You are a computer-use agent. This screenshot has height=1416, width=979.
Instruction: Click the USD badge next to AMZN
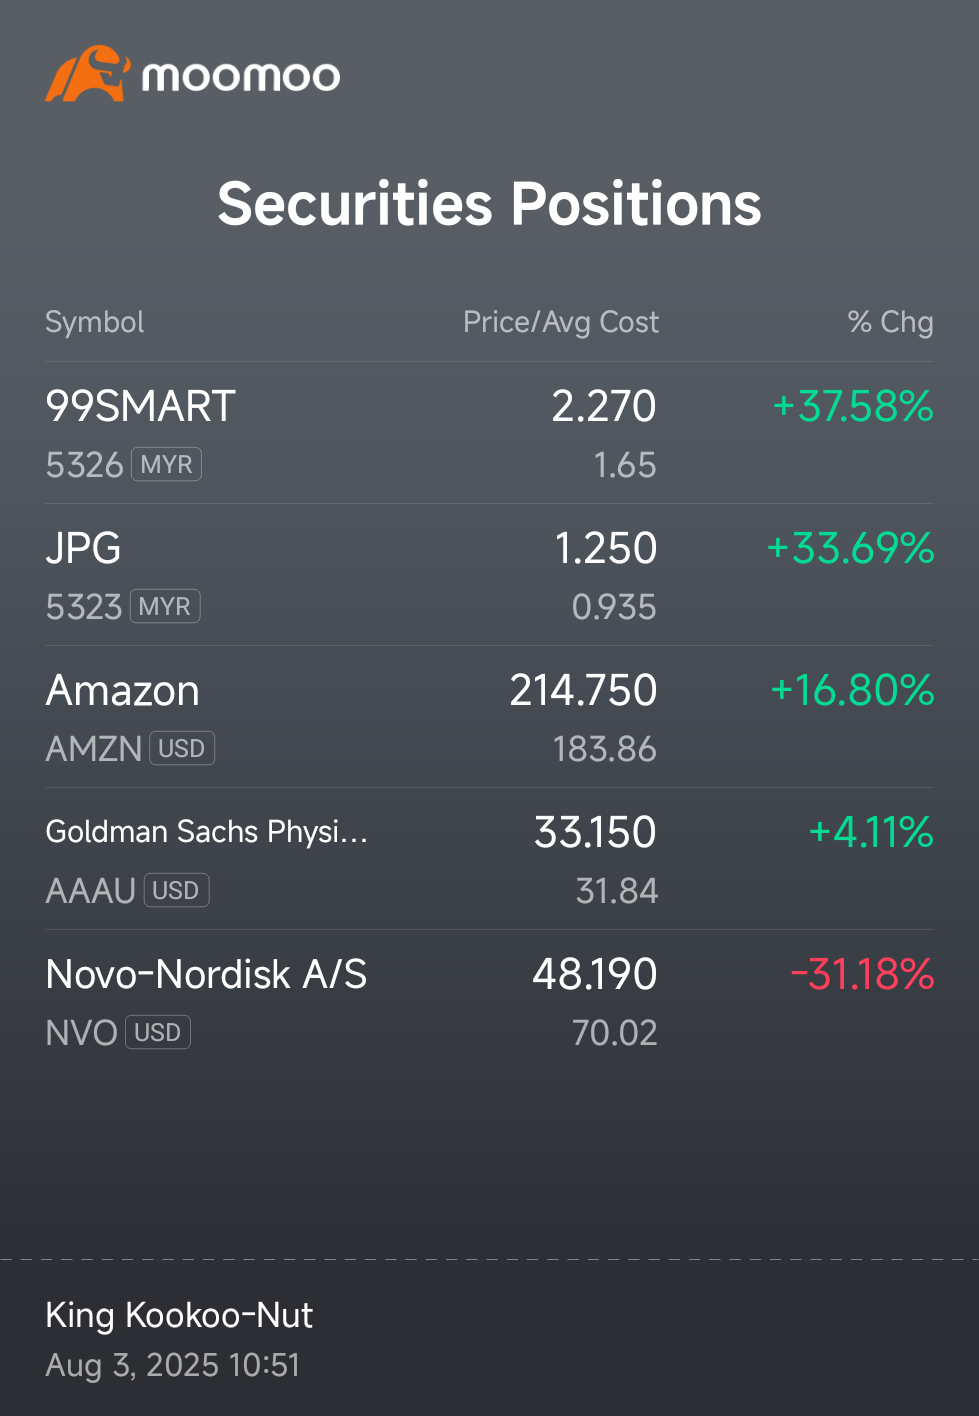[x=182, y=748]
